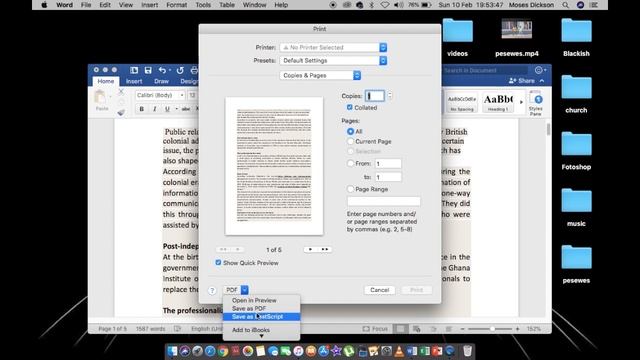This screenshot has width=640, height=360.
Task: Open the Styles Pane in Word
Action: [536, 103]
